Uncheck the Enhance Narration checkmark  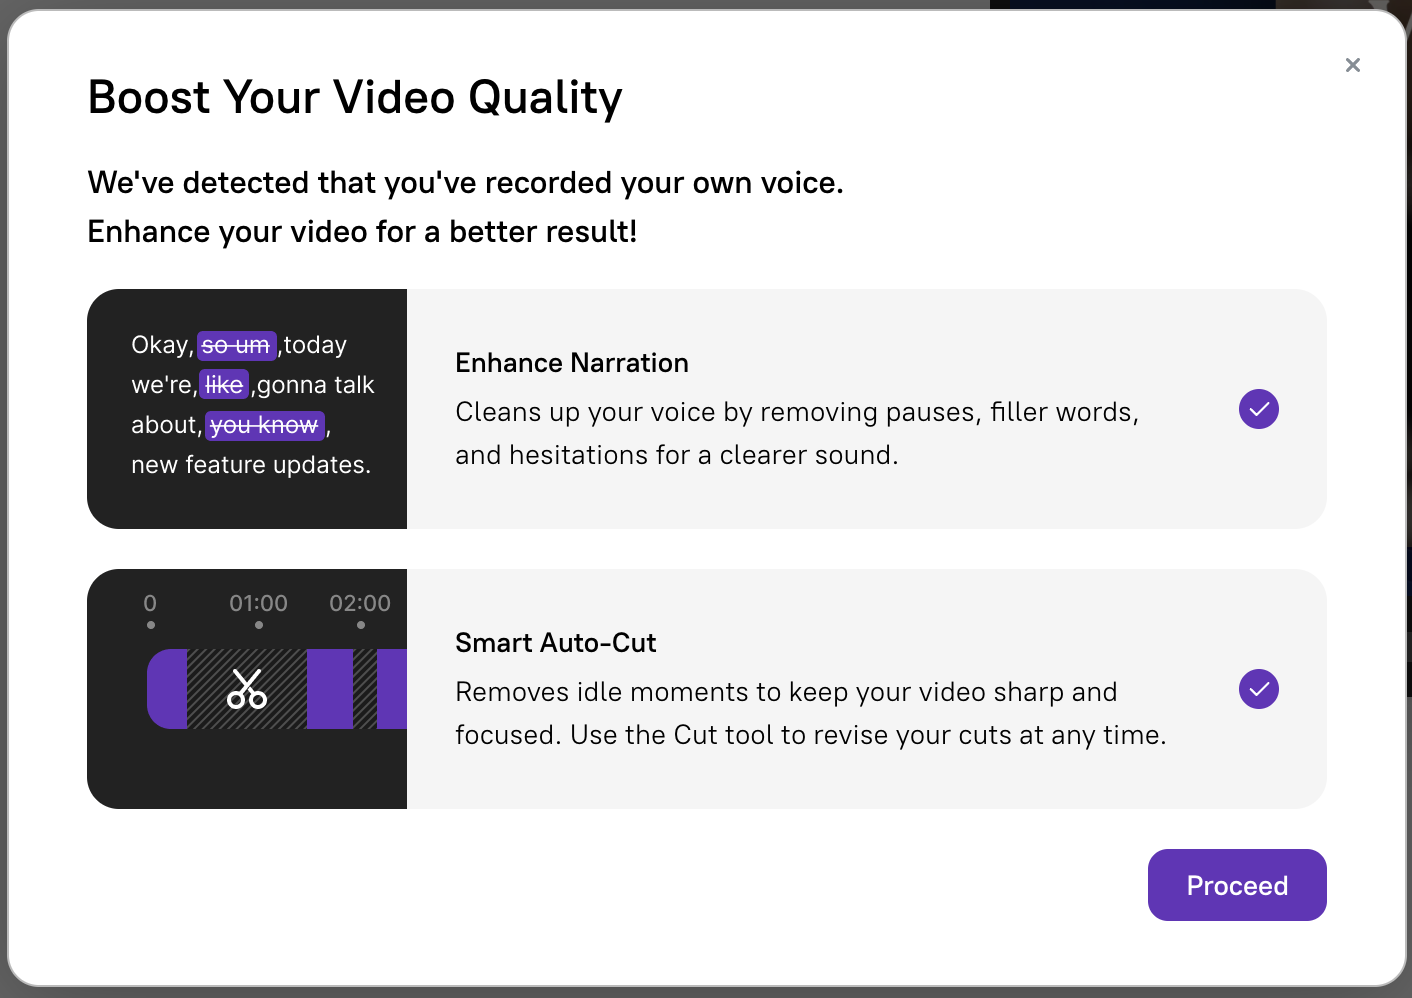[x=1258, y=409]
